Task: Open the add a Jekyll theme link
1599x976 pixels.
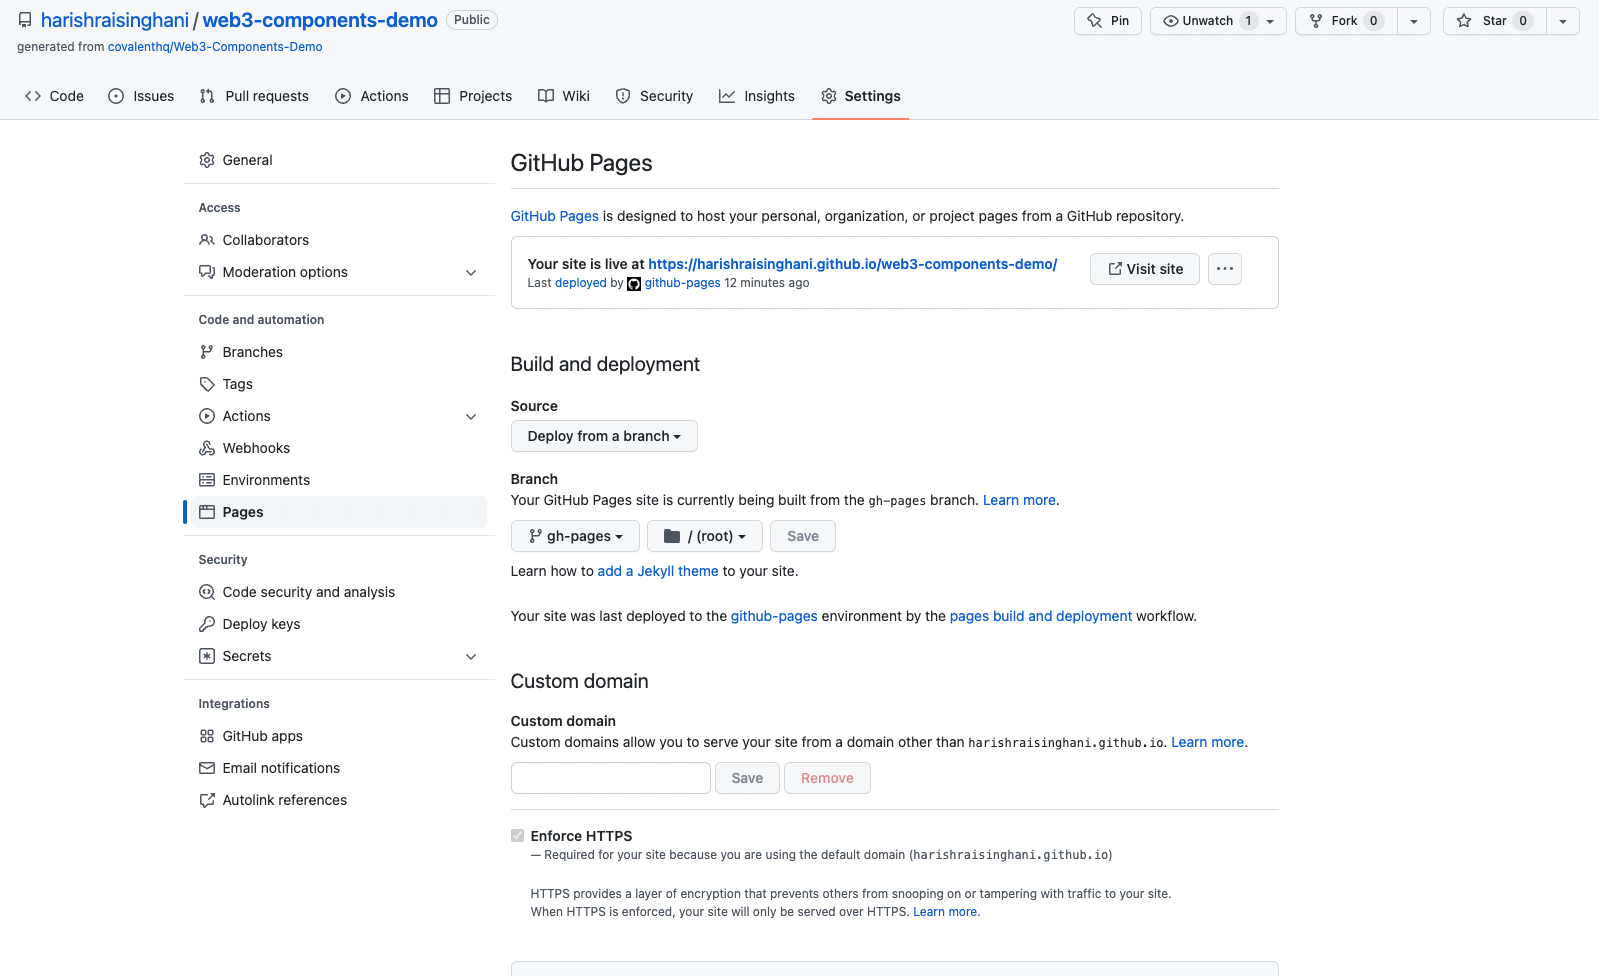Action: point(658,571)
